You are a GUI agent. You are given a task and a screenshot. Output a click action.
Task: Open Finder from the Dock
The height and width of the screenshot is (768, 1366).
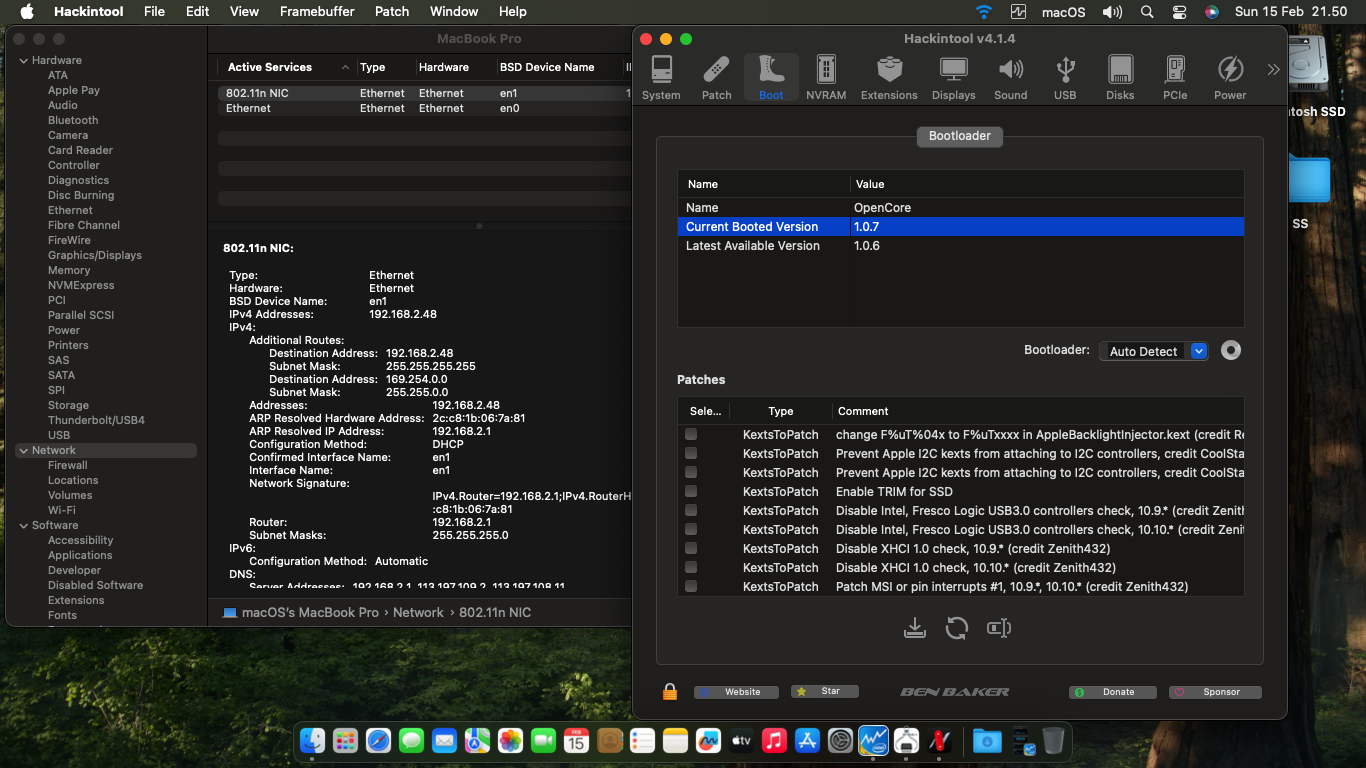313,741
